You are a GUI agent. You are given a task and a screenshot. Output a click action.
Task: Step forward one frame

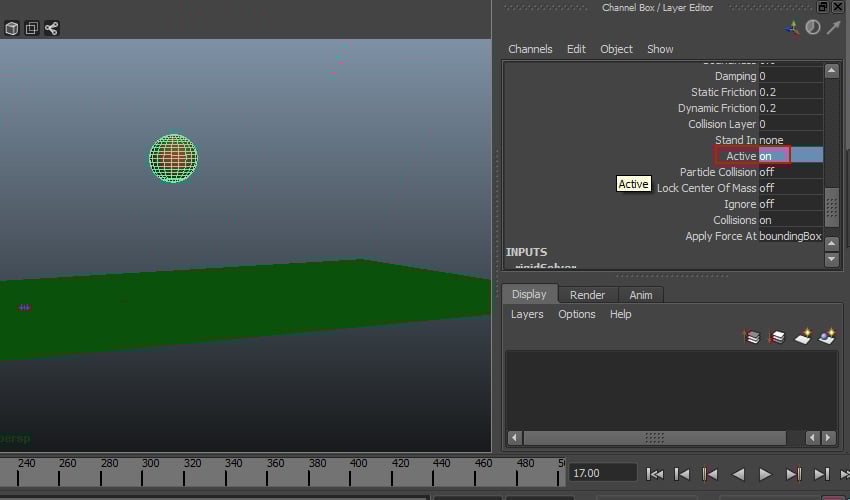tap(821, 475)
